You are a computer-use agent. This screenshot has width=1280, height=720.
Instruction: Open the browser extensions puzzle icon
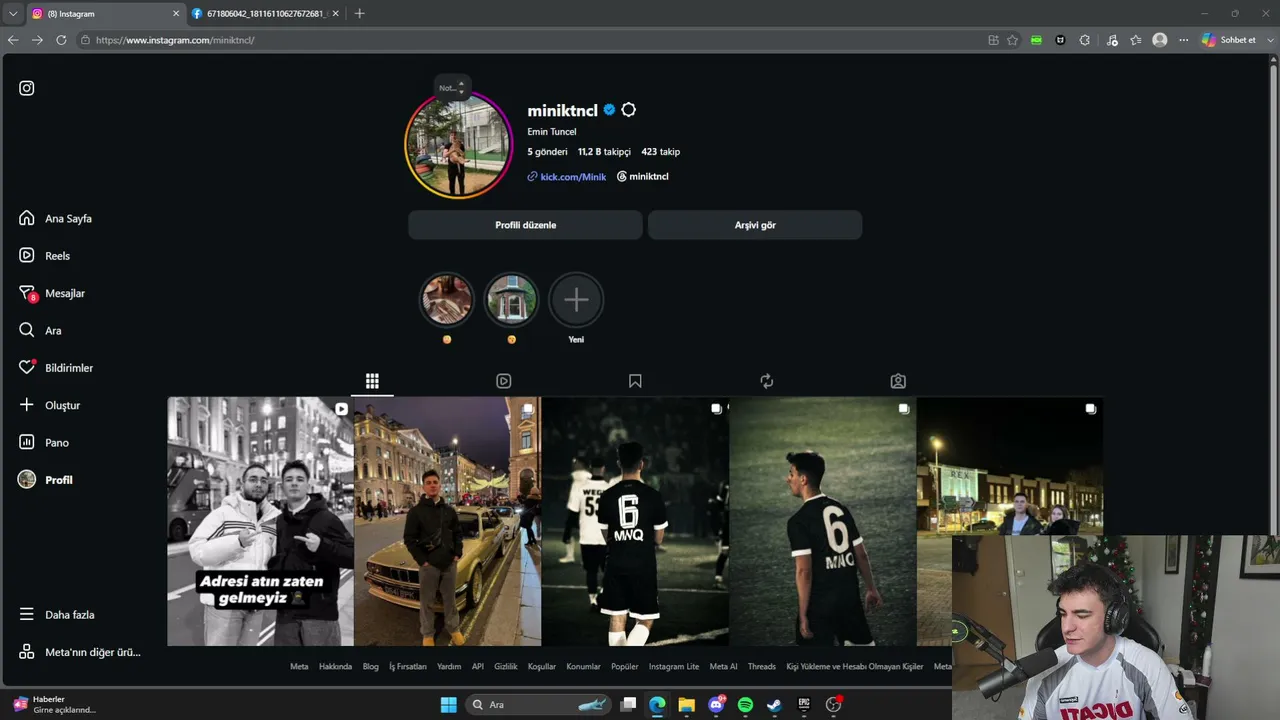(x=1085, y=40)
